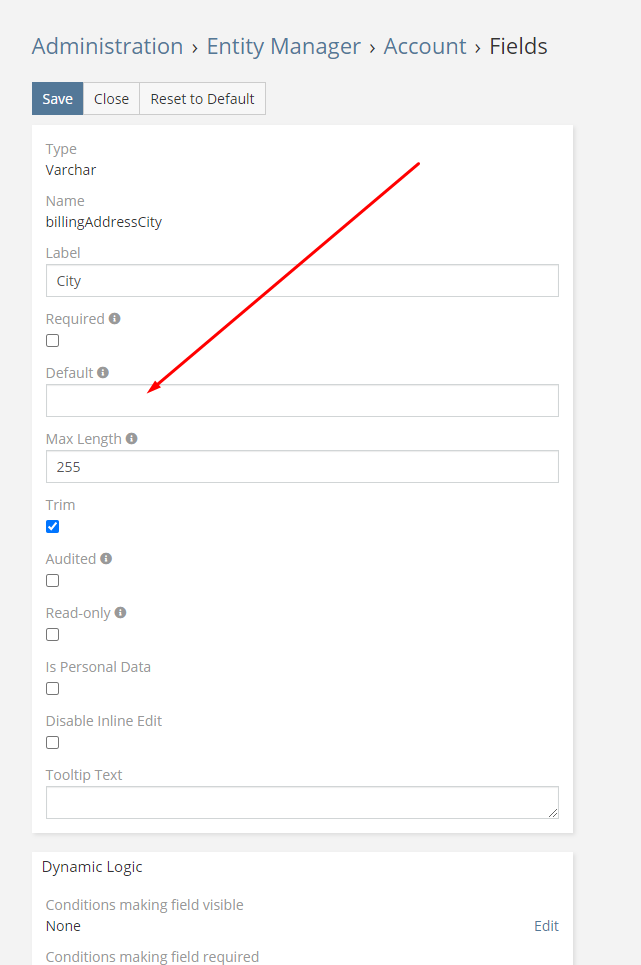
Task: Click the info icon beside Default label
Action: point(103,373)
